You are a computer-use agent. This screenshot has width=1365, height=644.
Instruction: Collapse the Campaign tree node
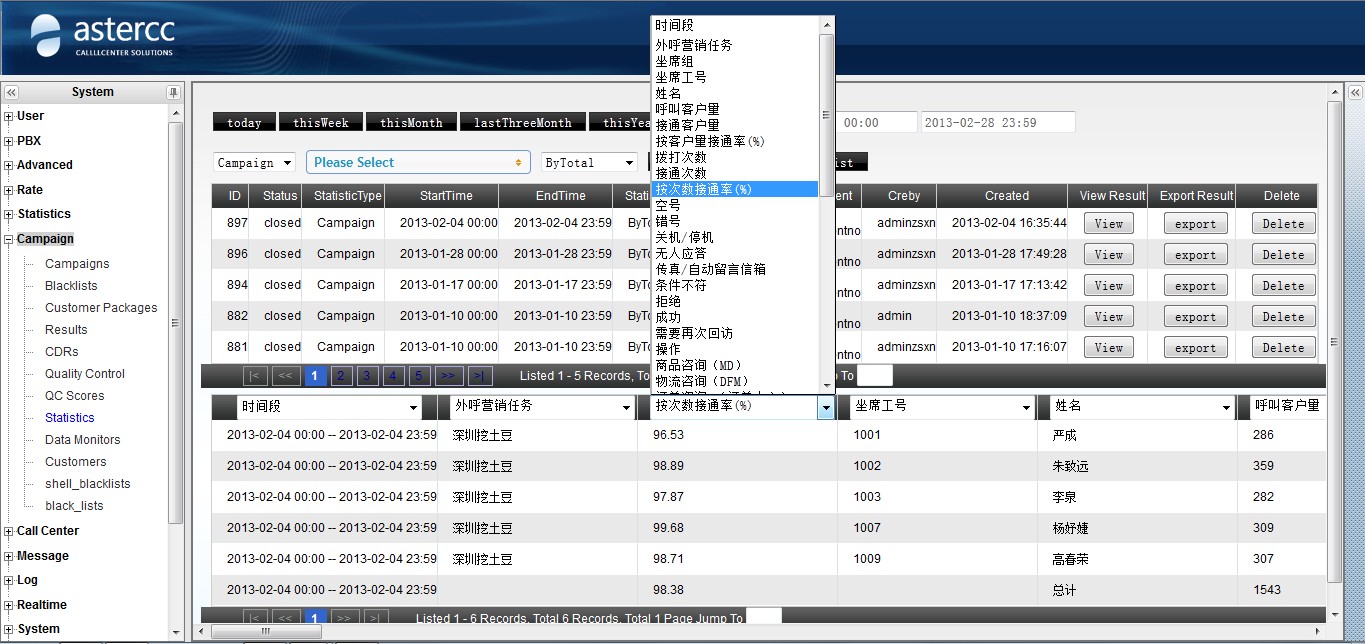point(9,239)
